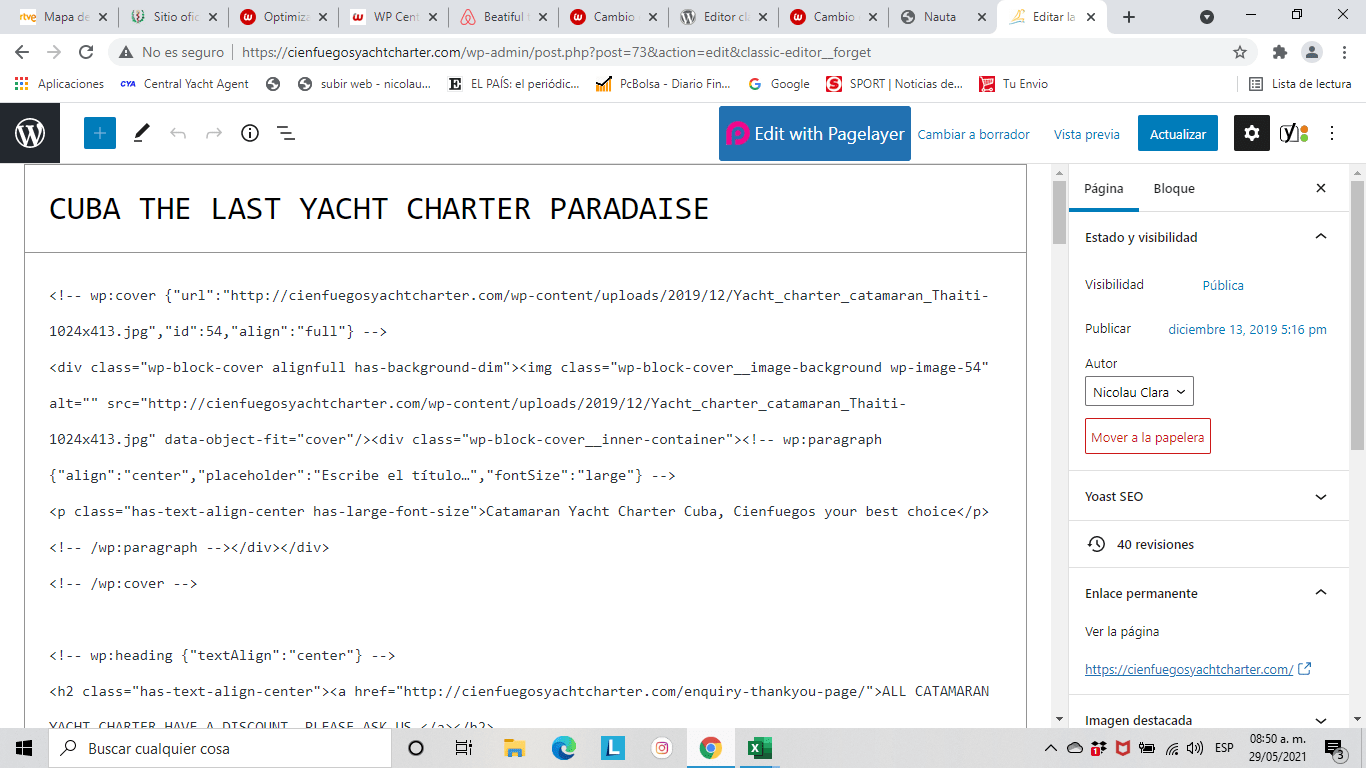Switch to the Bloque sidebar tab
This screenshot has height=768, width=1366.
click(x=1174, y=188)
